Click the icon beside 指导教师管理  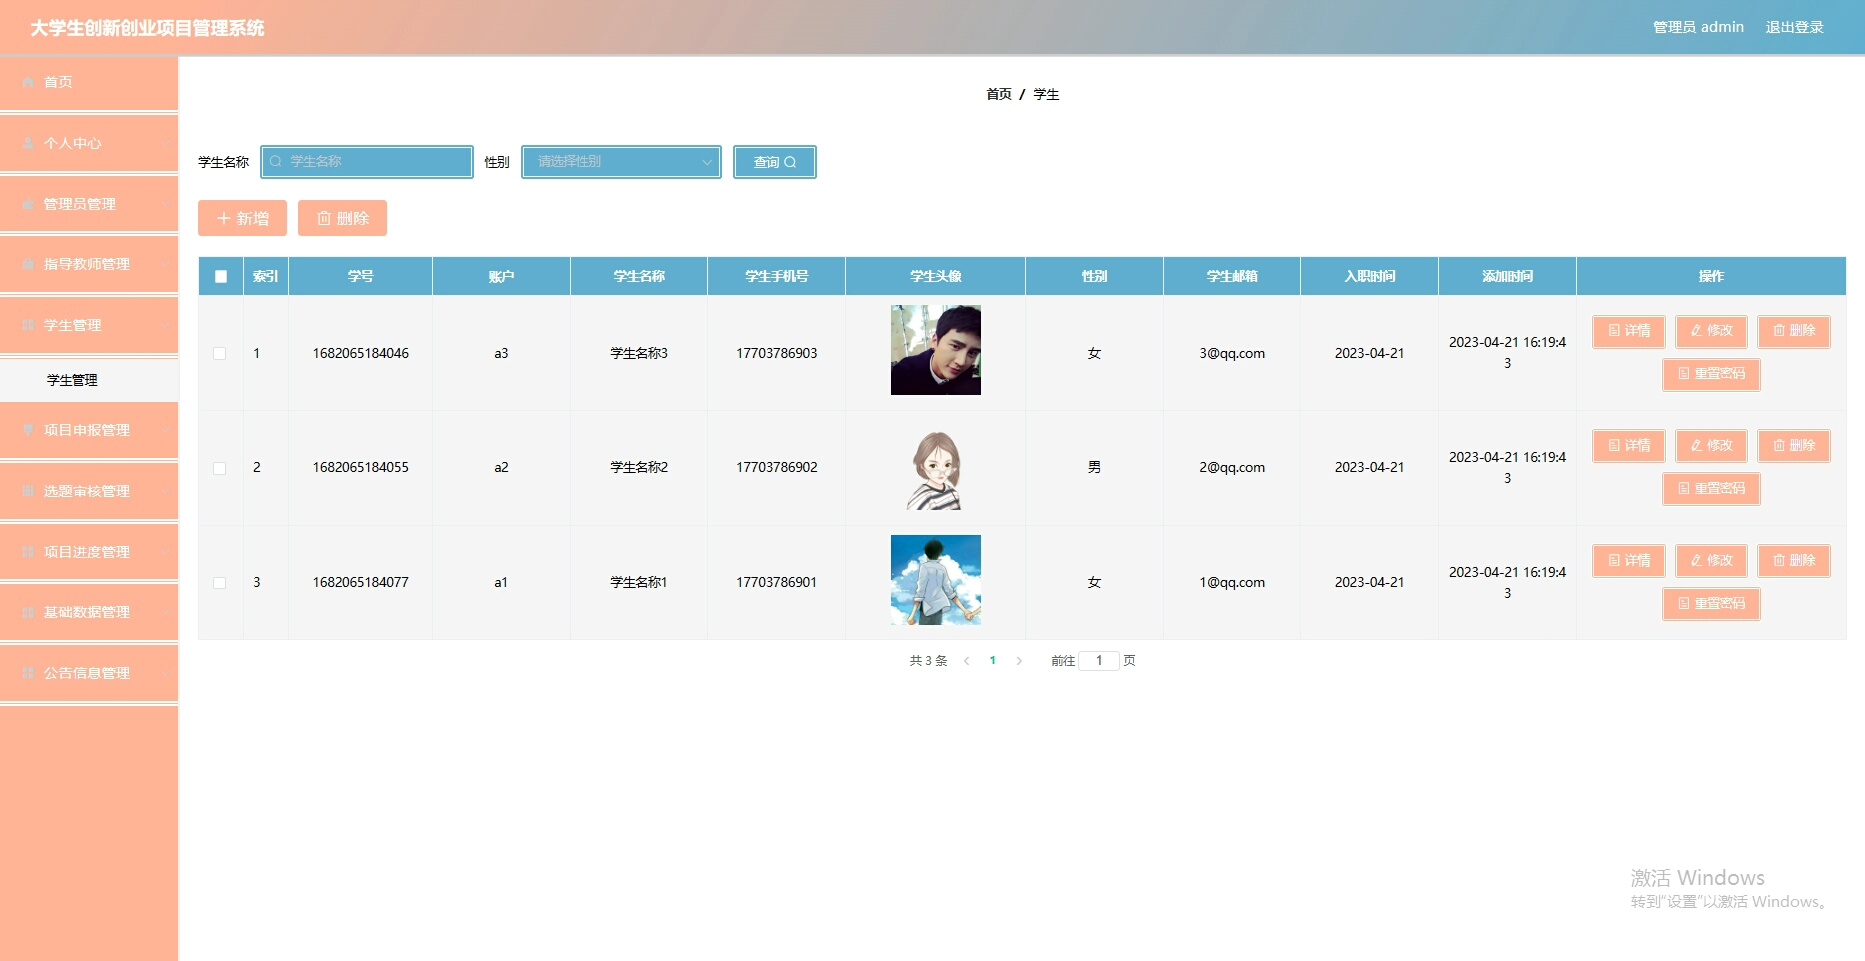click(x=28, y=264)
